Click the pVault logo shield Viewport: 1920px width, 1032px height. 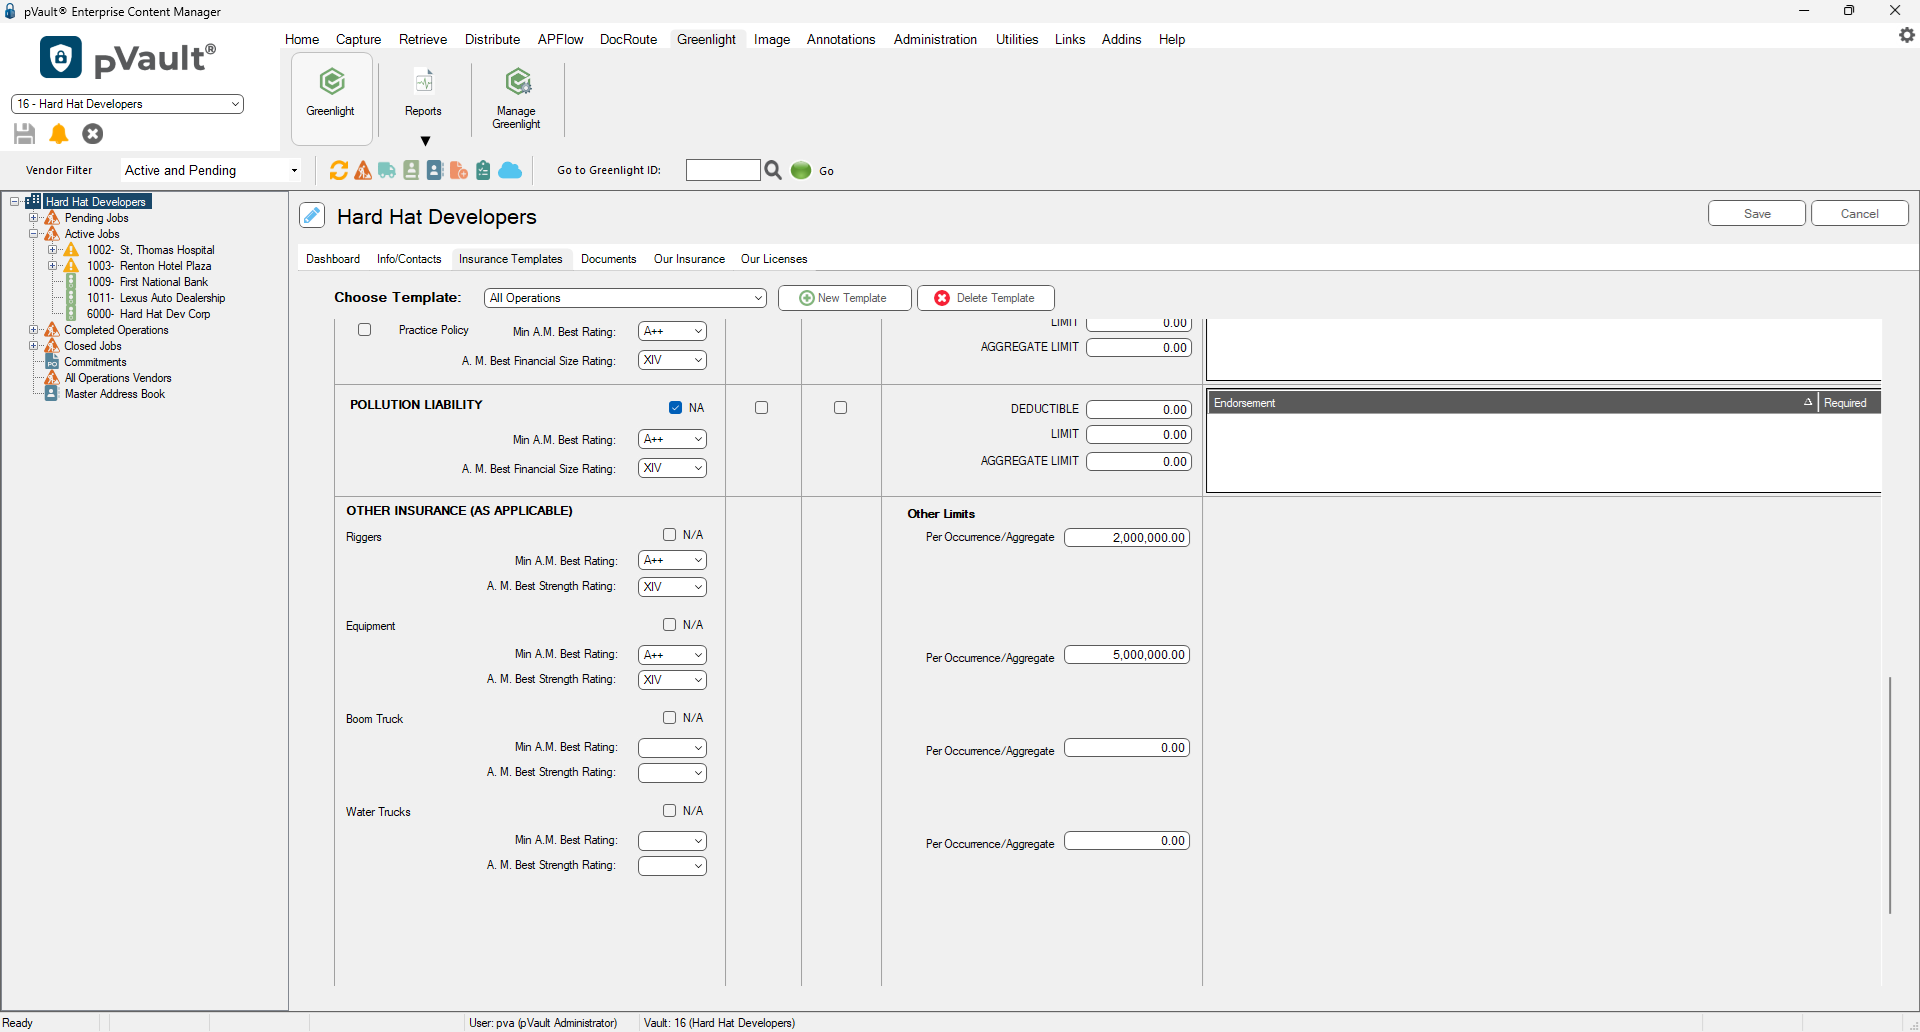[61, 58]
